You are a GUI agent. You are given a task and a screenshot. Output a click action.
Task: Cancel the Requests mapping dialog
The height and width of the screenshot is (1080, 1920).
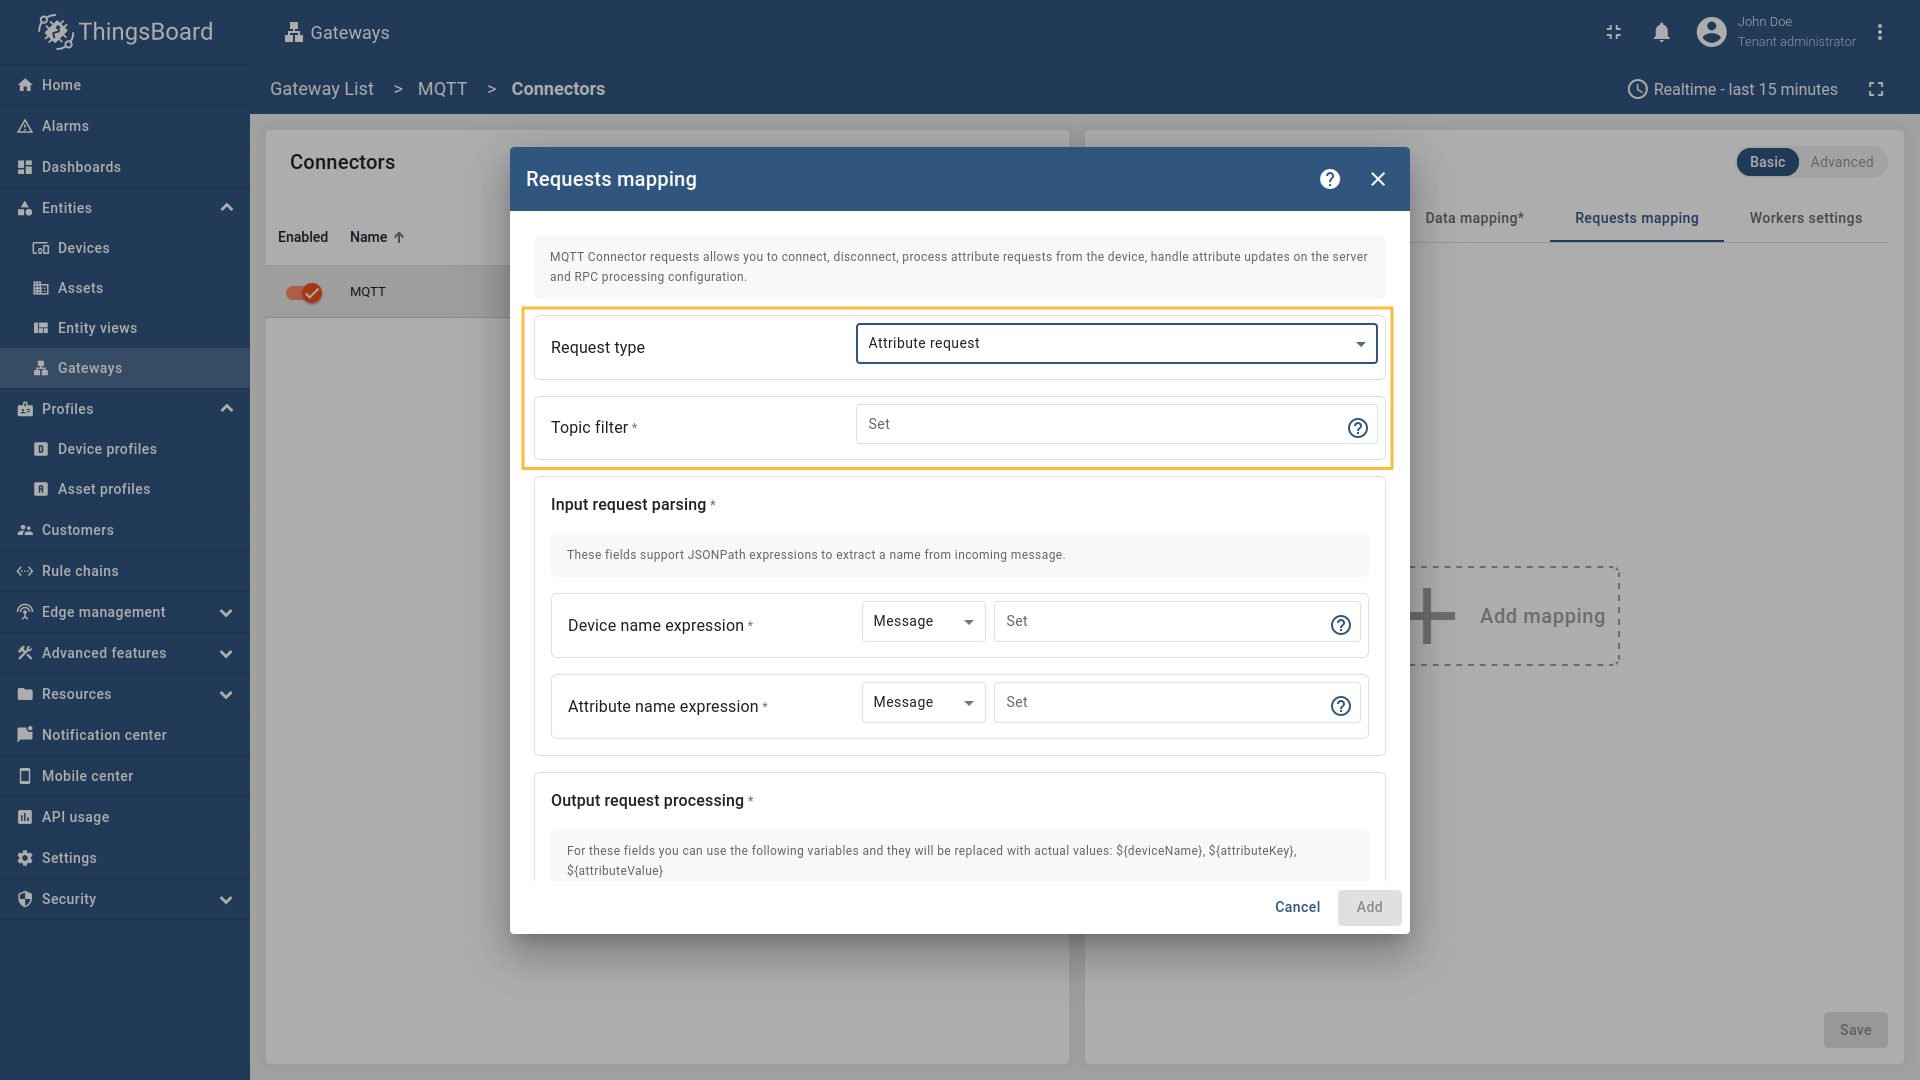click(x=1297, y=907)
